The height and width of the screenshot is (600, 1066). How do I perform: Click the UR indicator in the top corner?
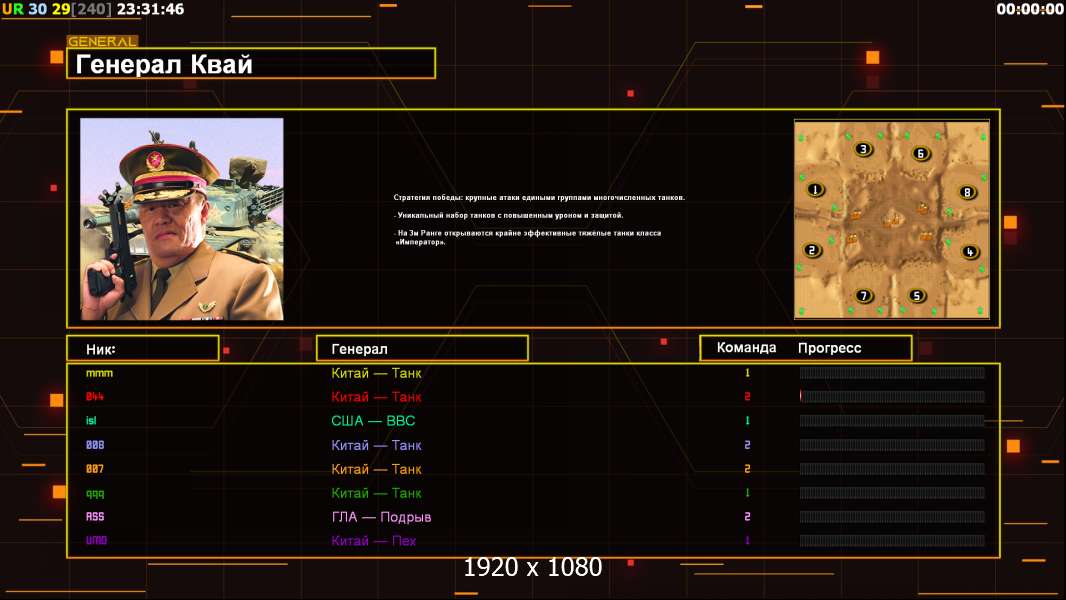[13, 9]
